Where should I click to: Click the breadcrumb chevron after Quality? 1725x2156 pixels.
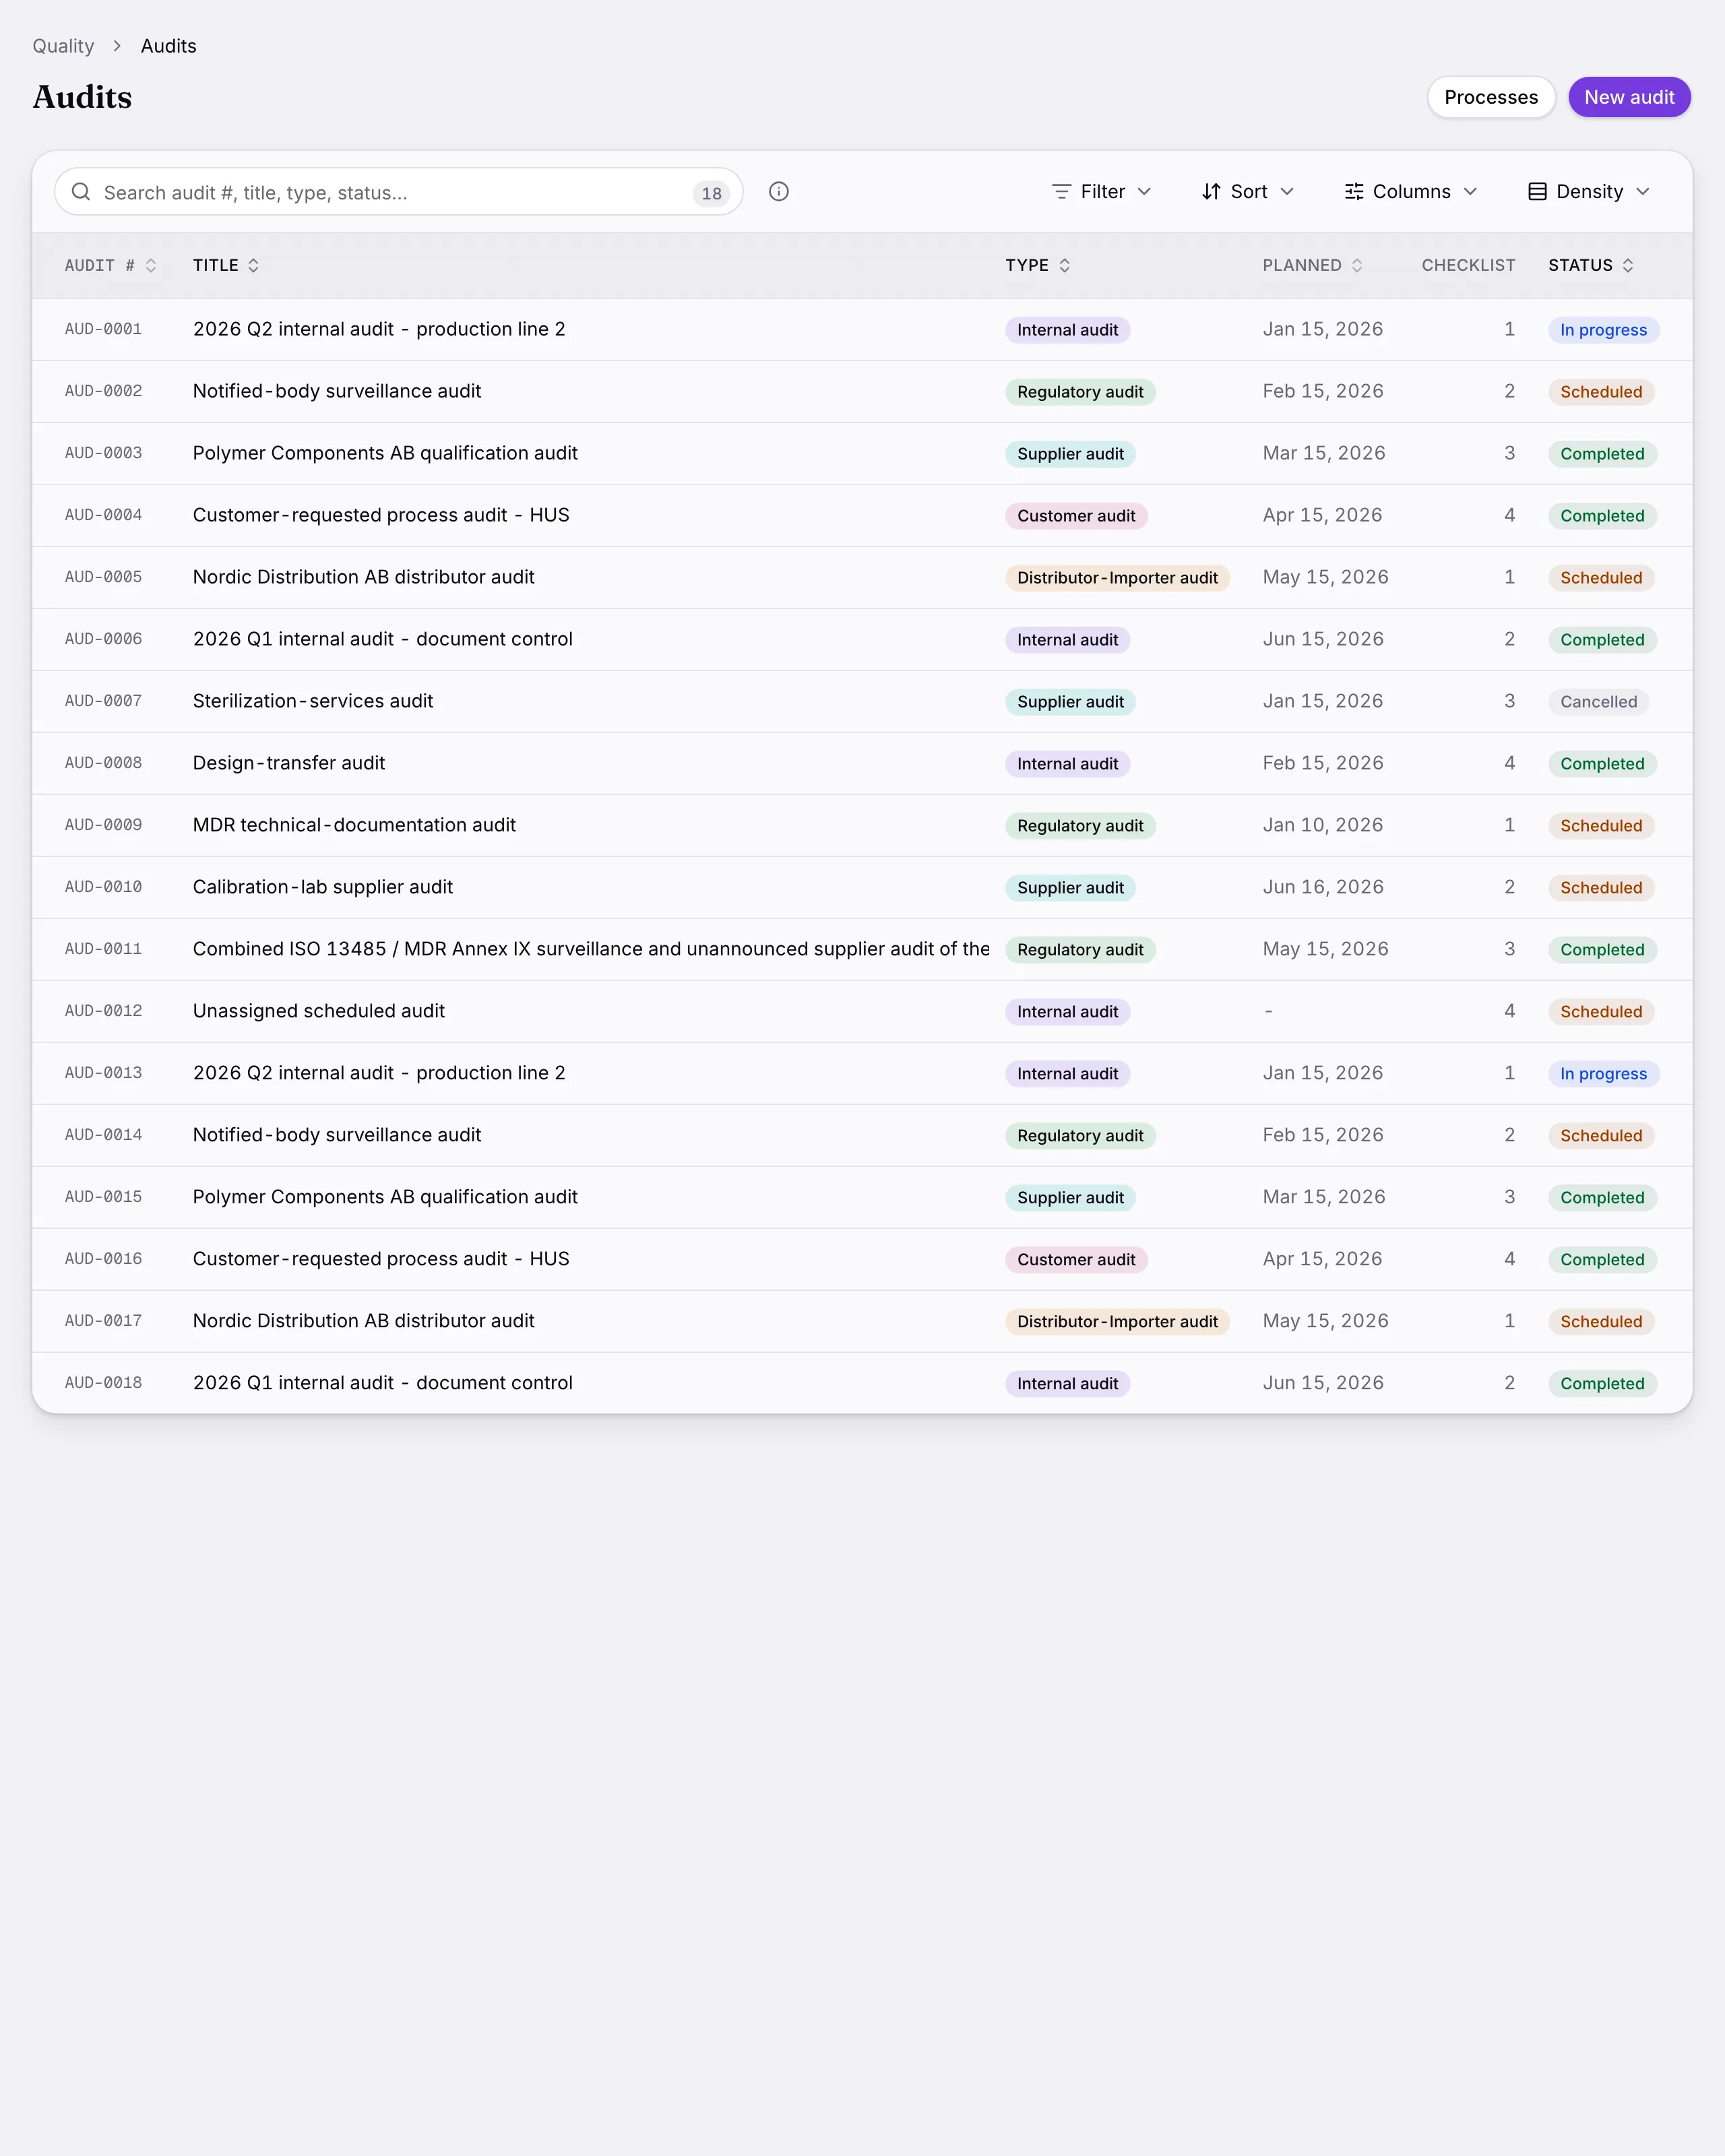click(x=117, y=46)
